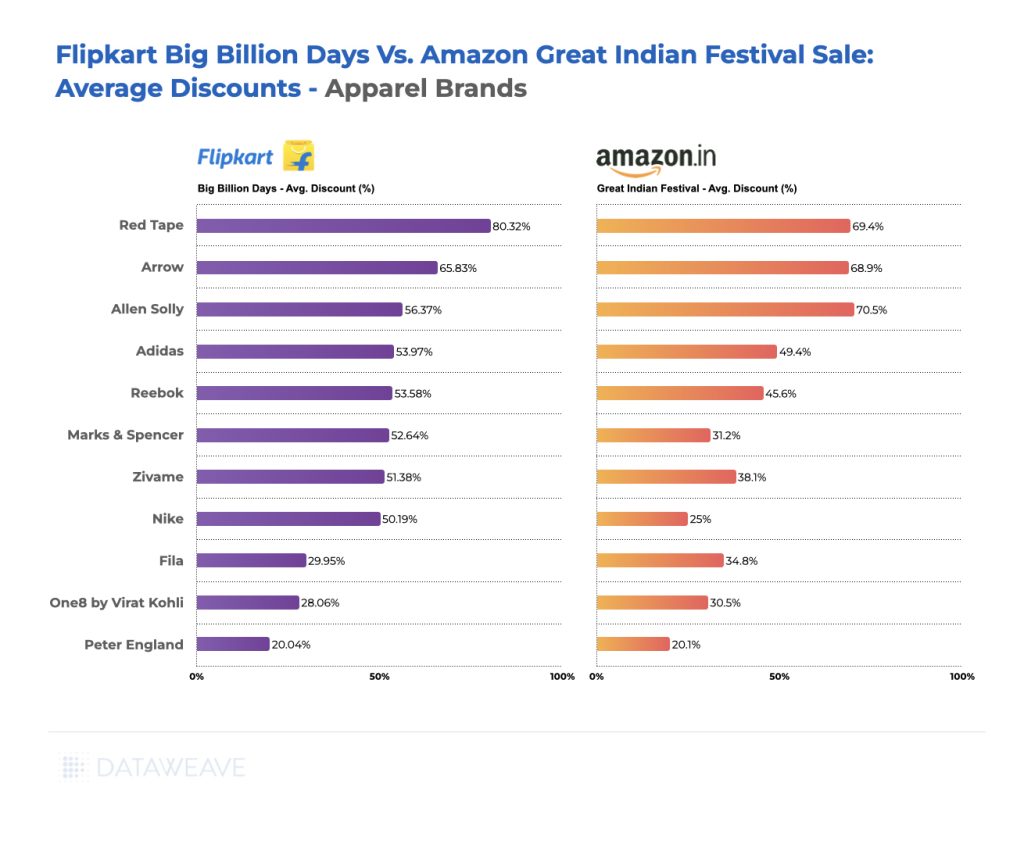The height and width of the screenshot is (844, 1024).
Task: Click the Peter England orange Amazon bar
Action: pyautogui.click(x=633, y=644)
